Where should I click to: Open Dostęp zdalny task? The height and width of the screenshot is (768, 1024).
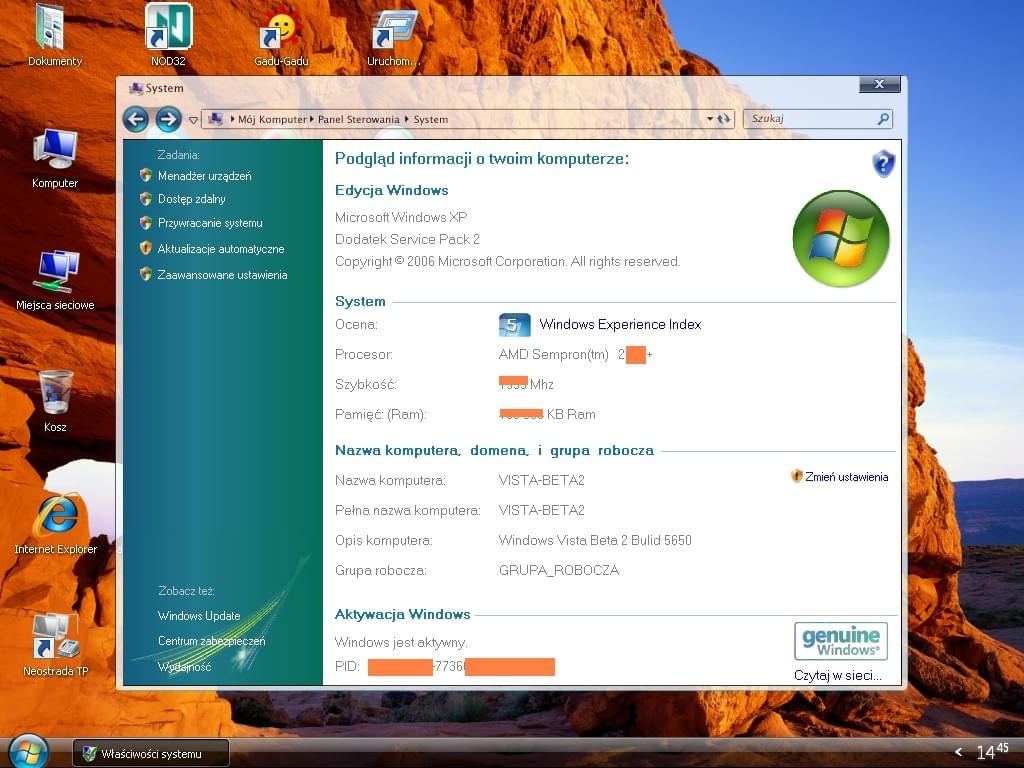(191, 199)
